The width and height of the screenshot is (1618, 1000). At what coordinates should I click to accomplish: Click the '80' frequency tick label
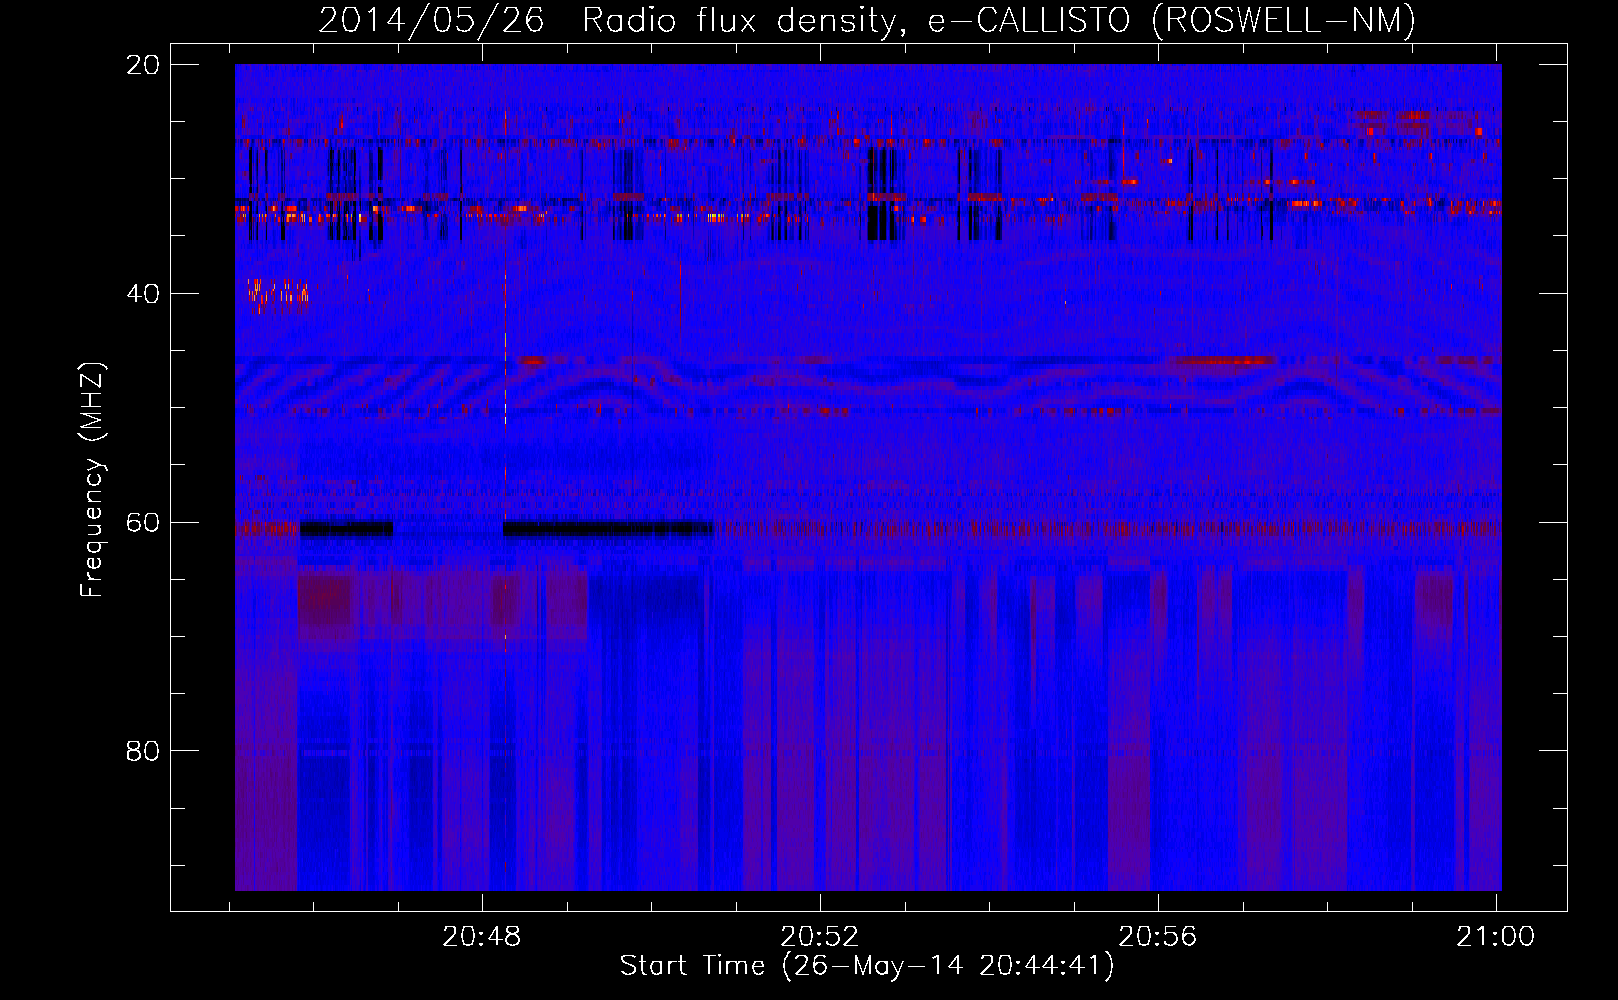[x=143, y=751]
